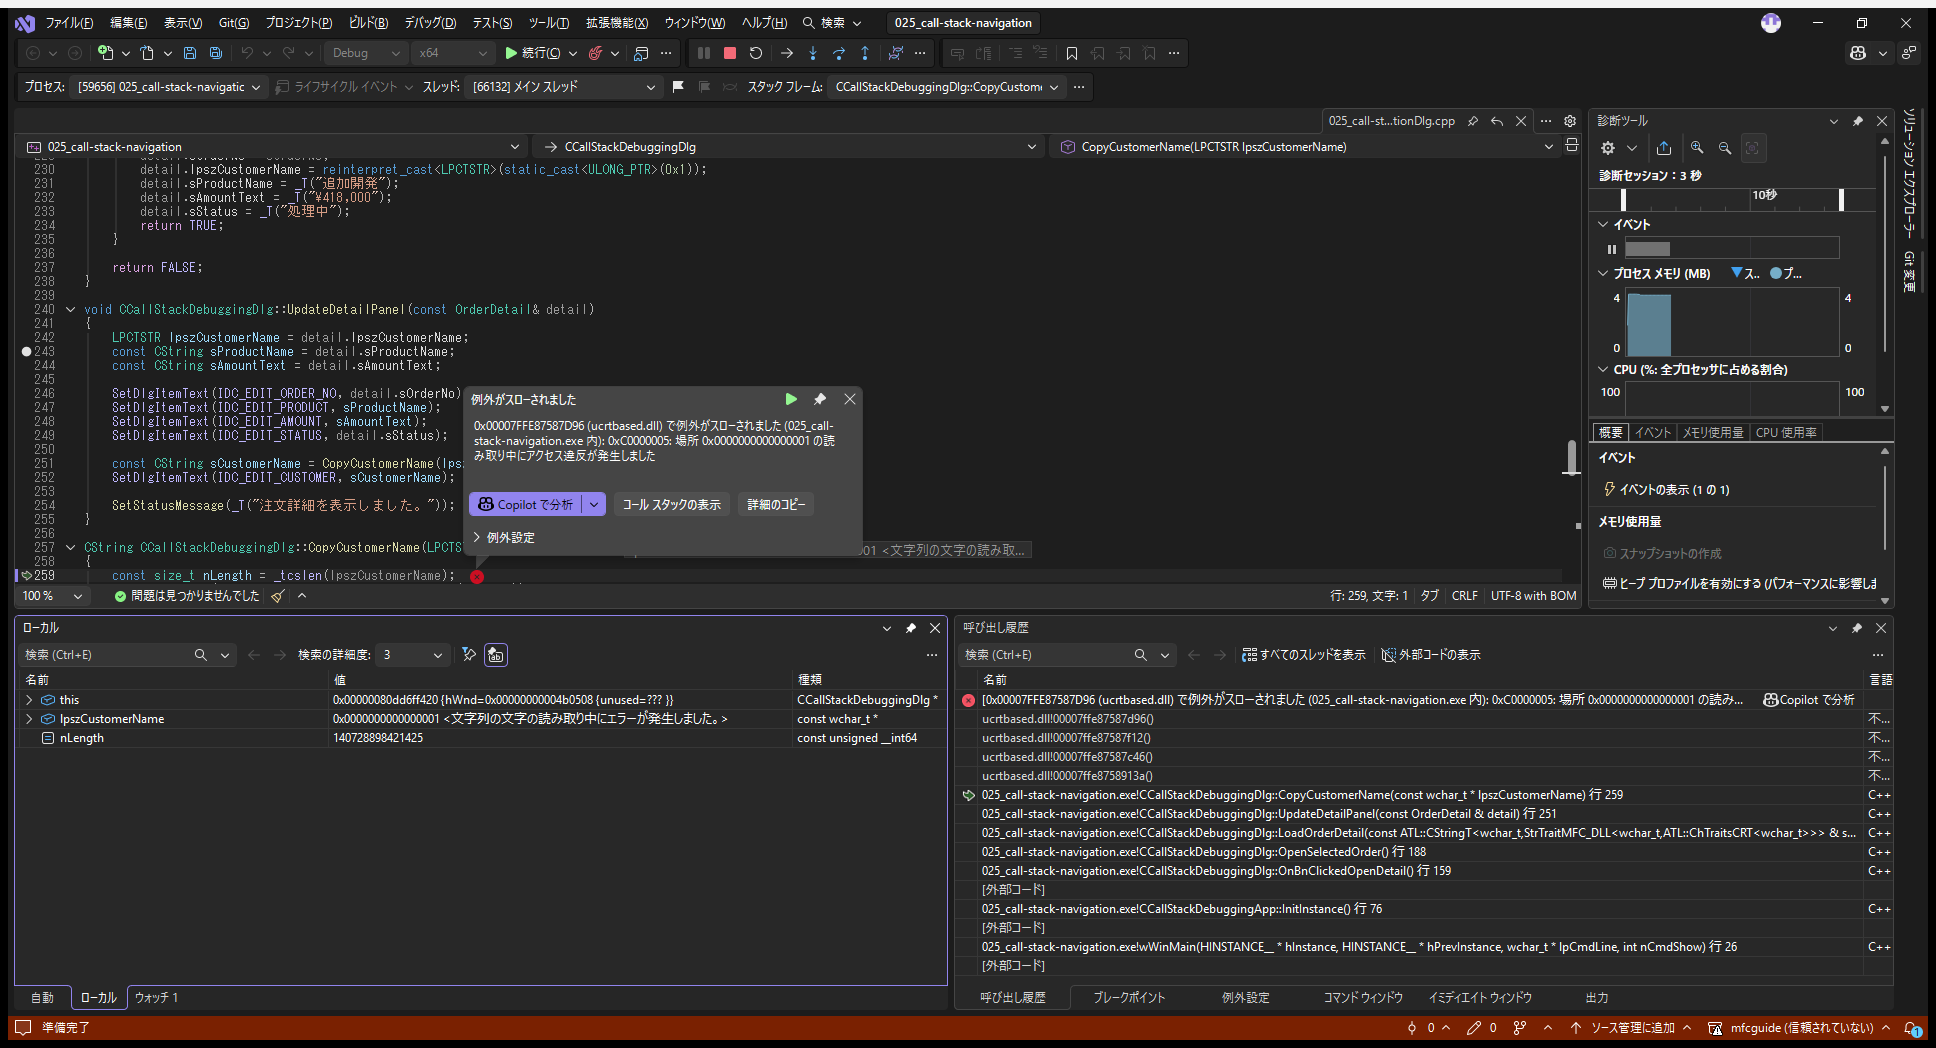Copy exception details button
The width and height of the screenshot is (1936, 1048).
pyautogui.click(x=776, y=505)
